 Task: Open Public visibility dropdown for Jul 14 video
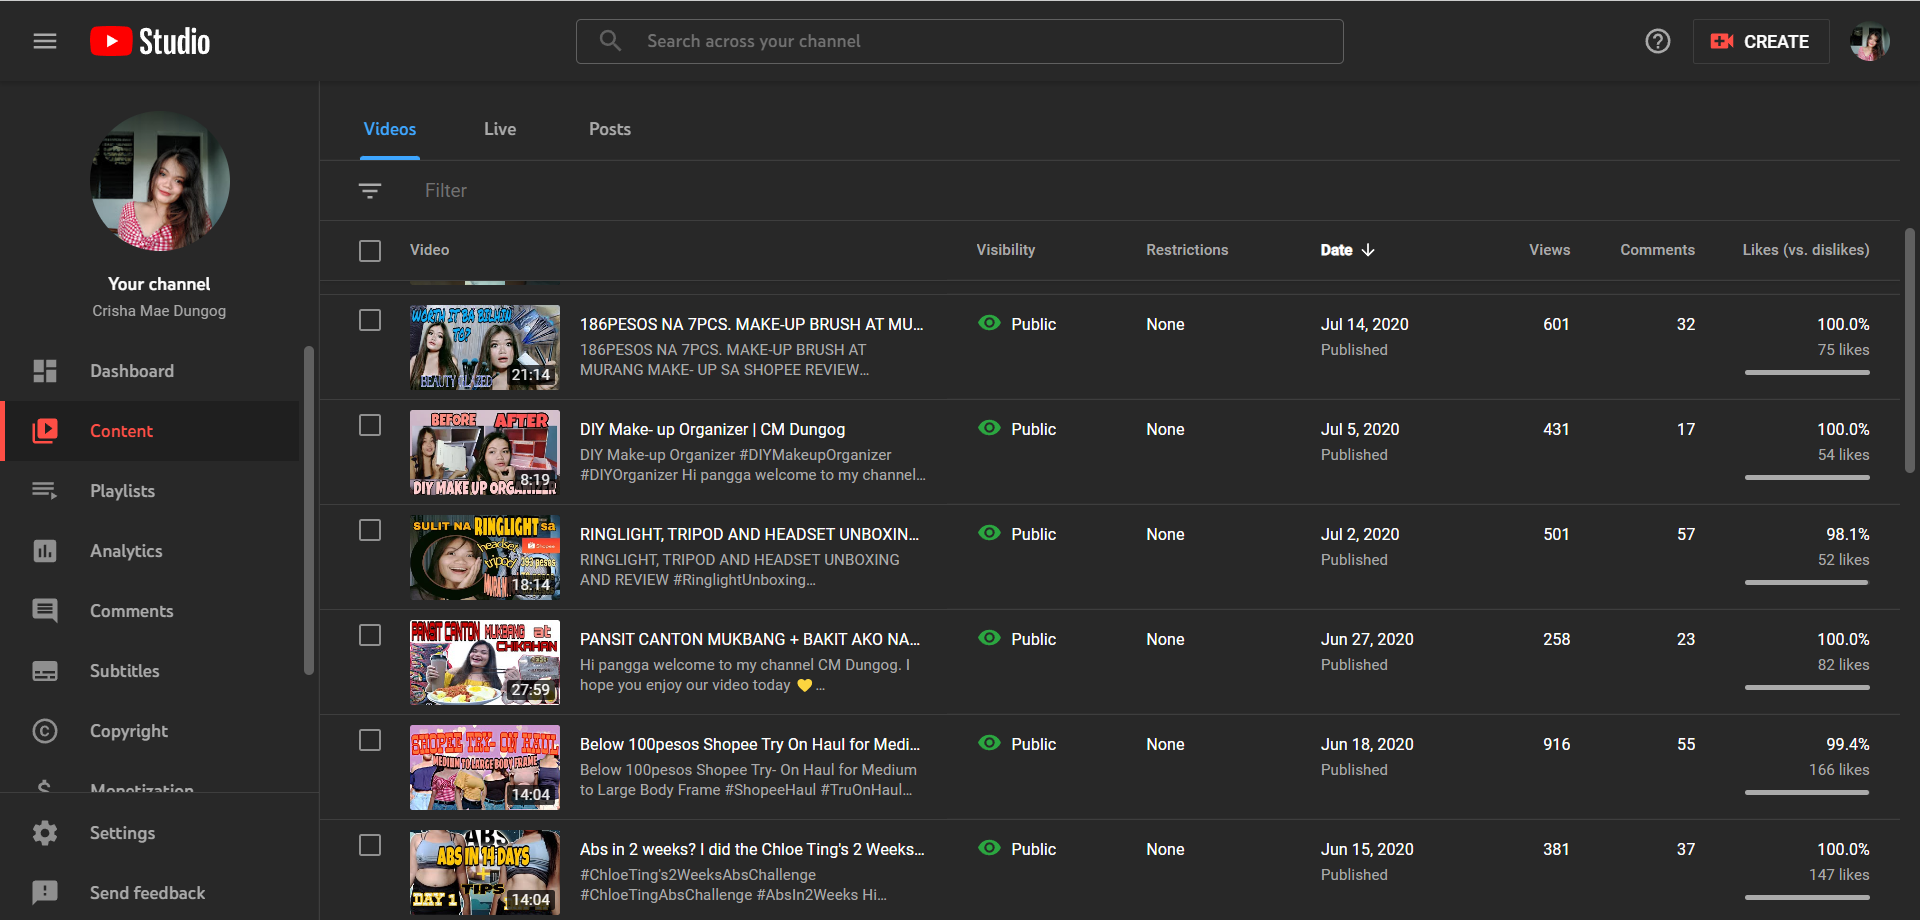1033,324
